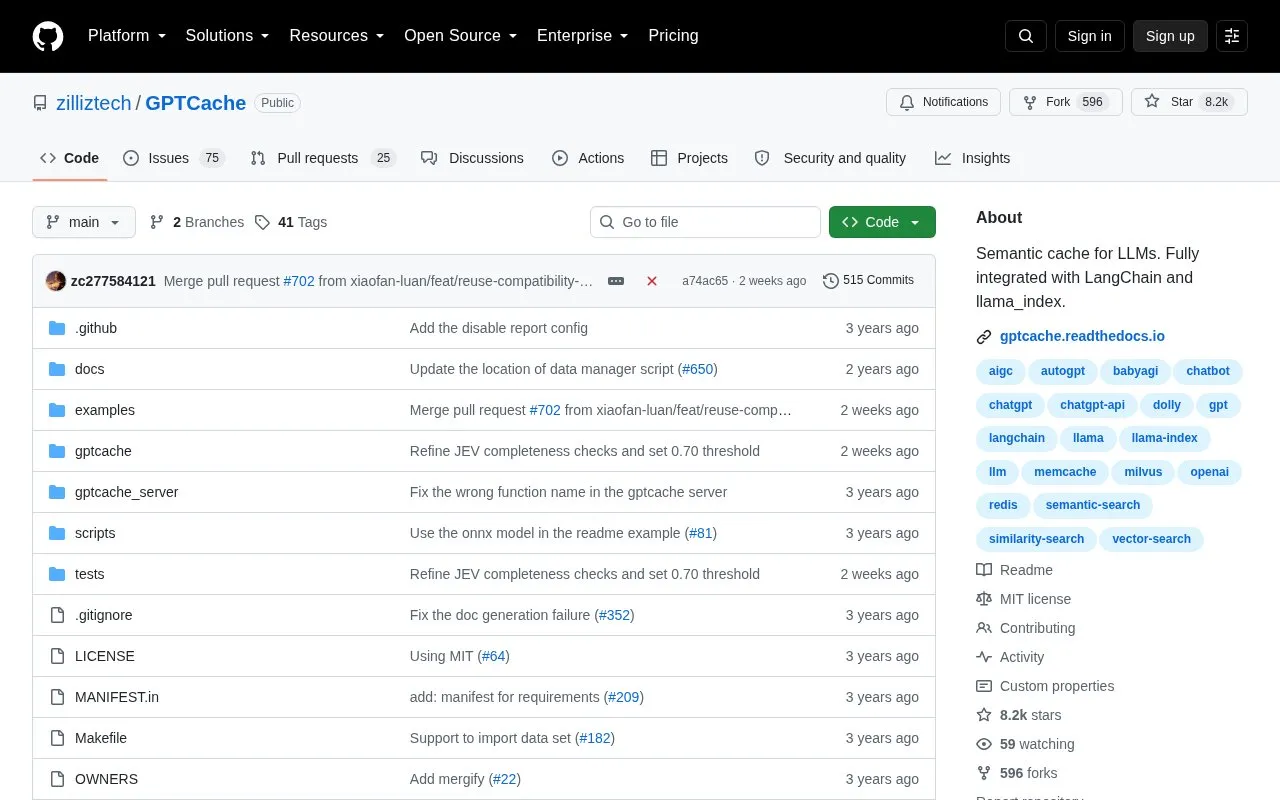Switch to the Projects tab
1280x800 pixels.
689,158
